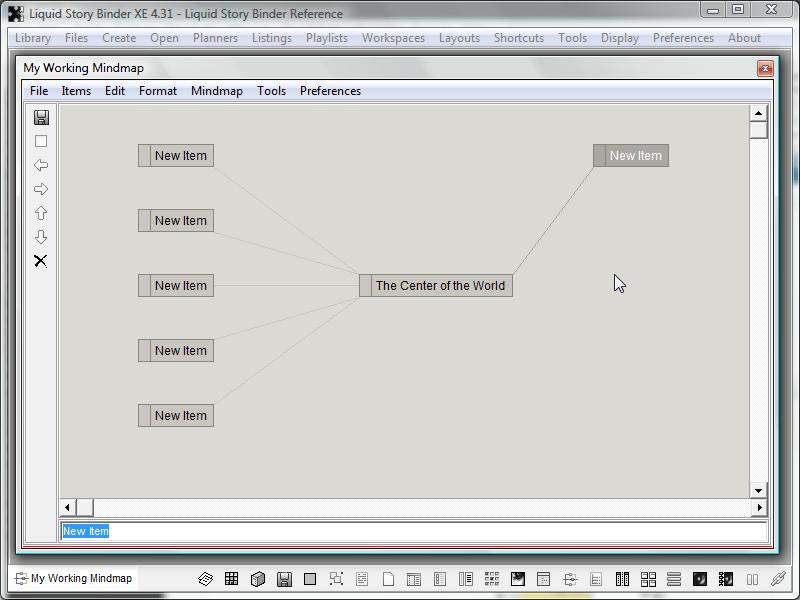Open the Mindmap menu in the mindmap window
800x600 pixels.
tap(216, 91)
